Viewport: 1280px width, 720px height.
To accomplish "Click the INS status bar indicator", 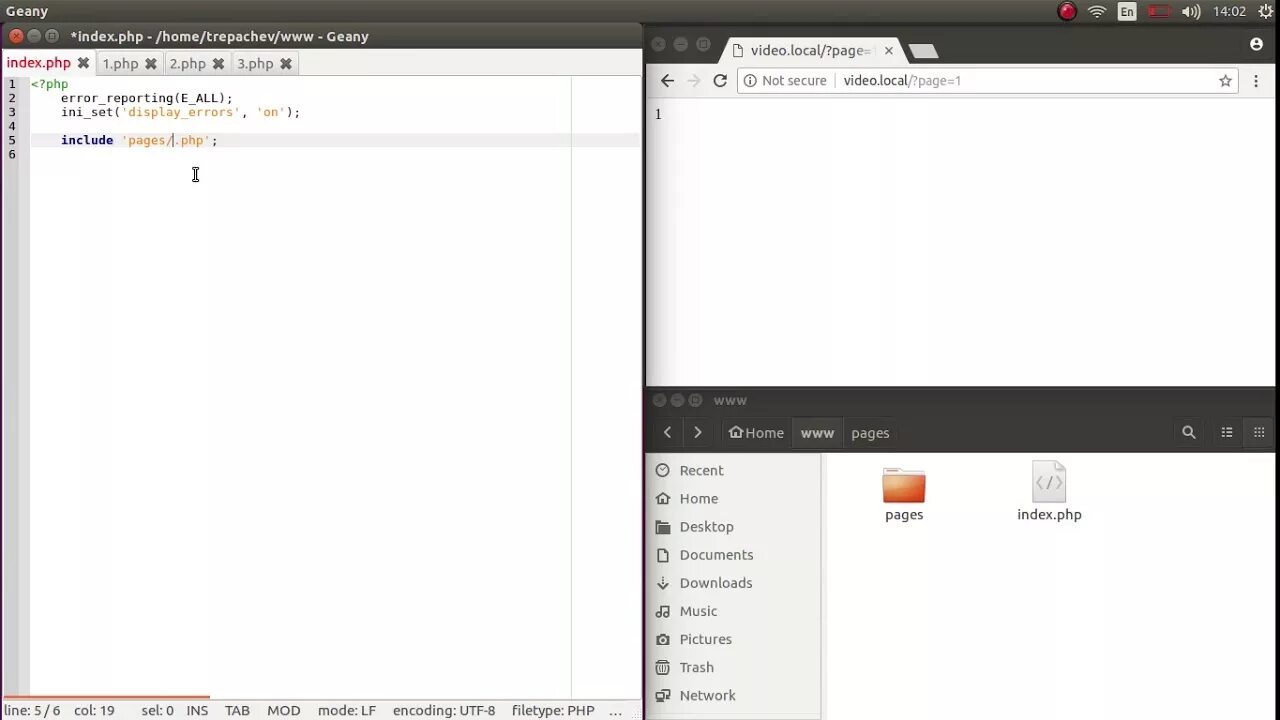I will point(197,710).
